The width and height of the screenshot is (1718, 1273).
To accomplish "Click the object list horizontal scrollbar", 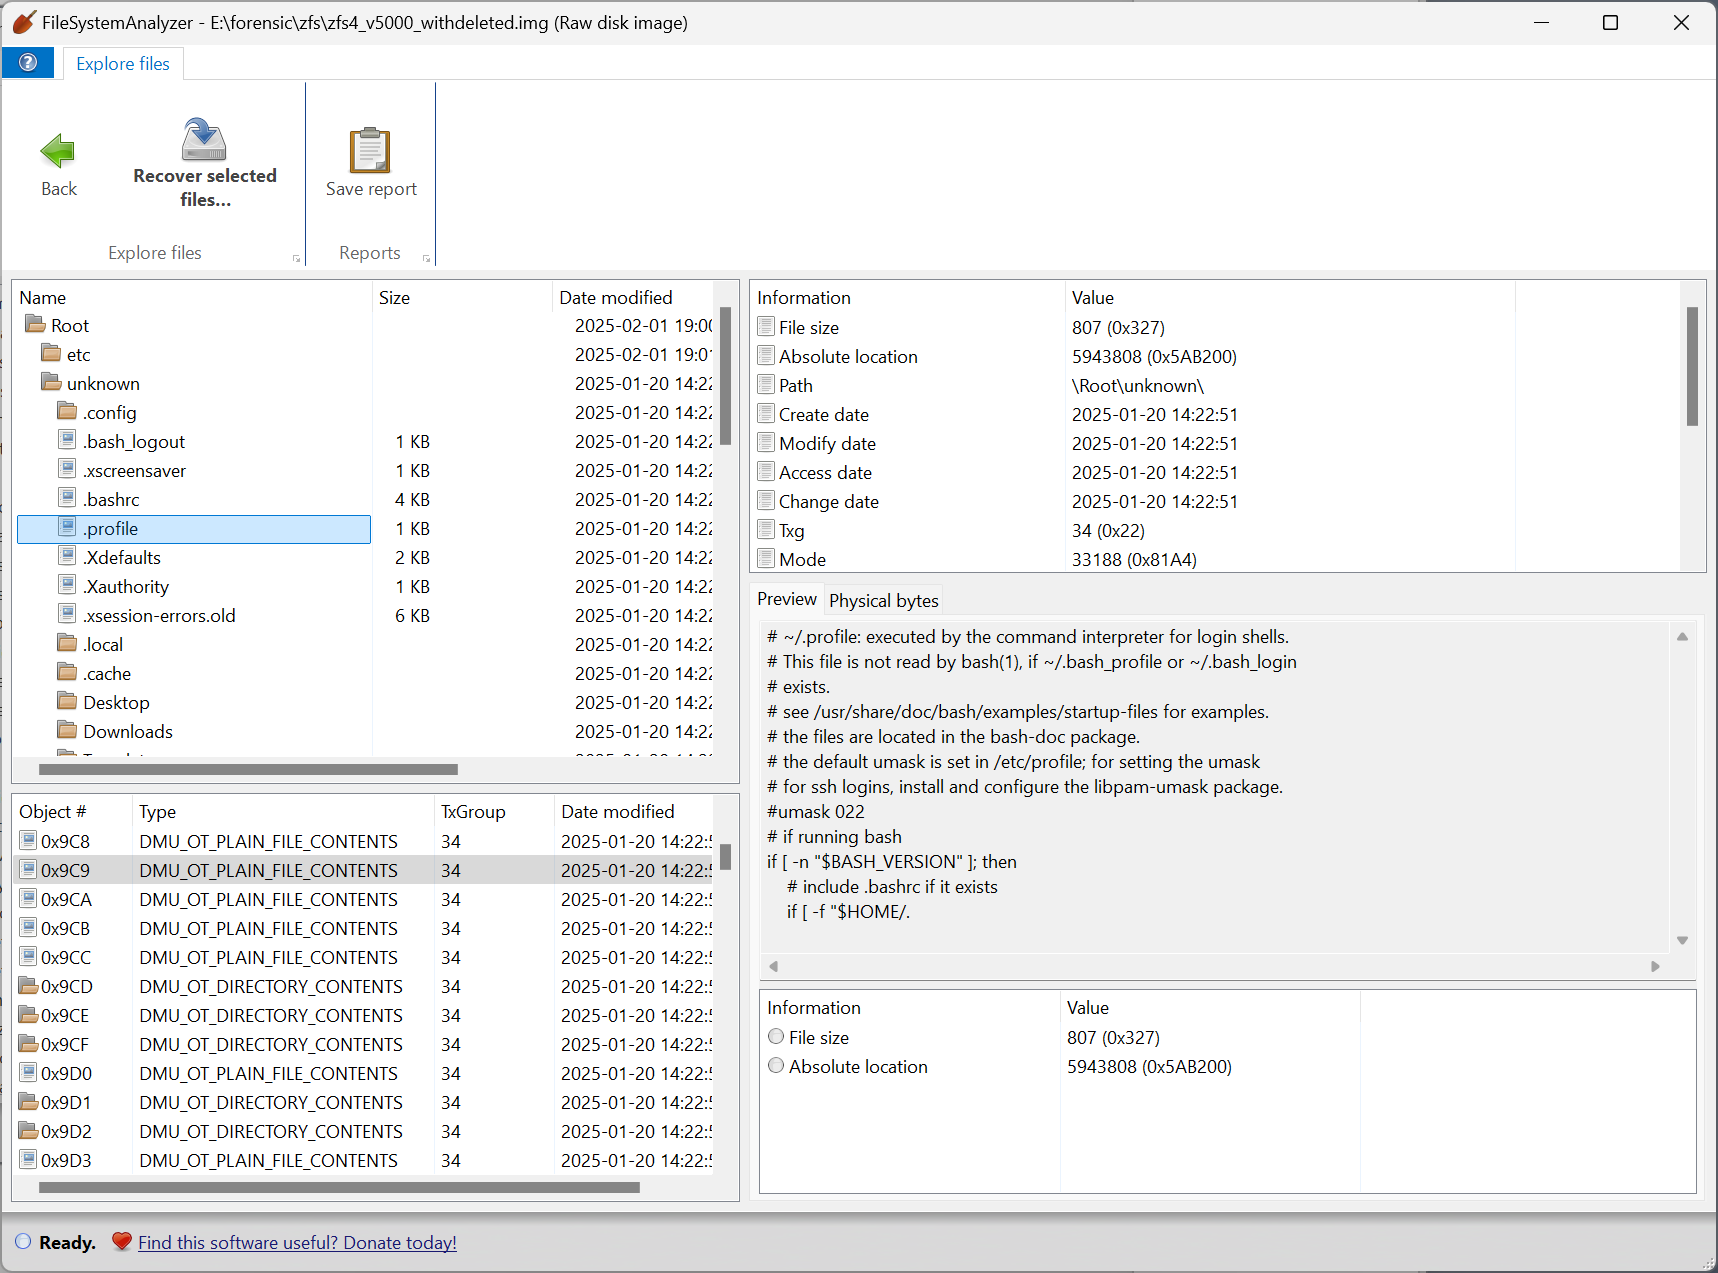I will coord(339,1187).
